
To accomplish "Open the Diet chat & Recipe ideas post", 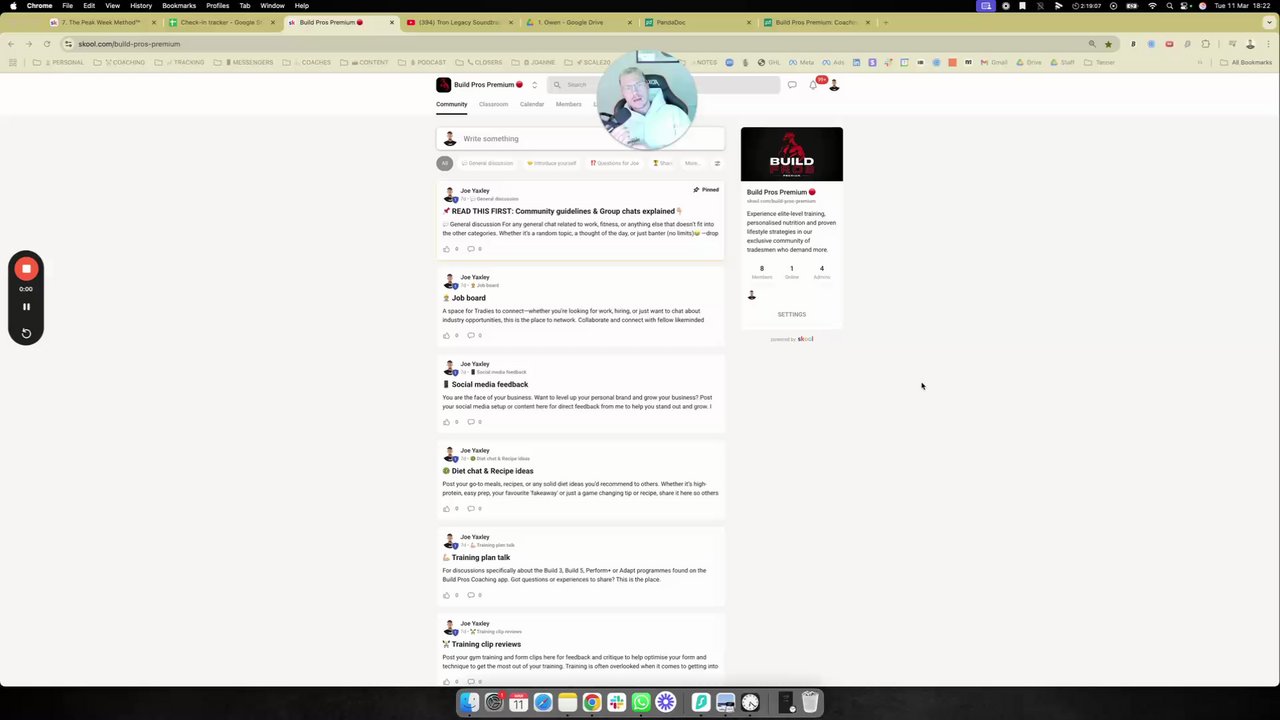I will [x=488, y=471].
